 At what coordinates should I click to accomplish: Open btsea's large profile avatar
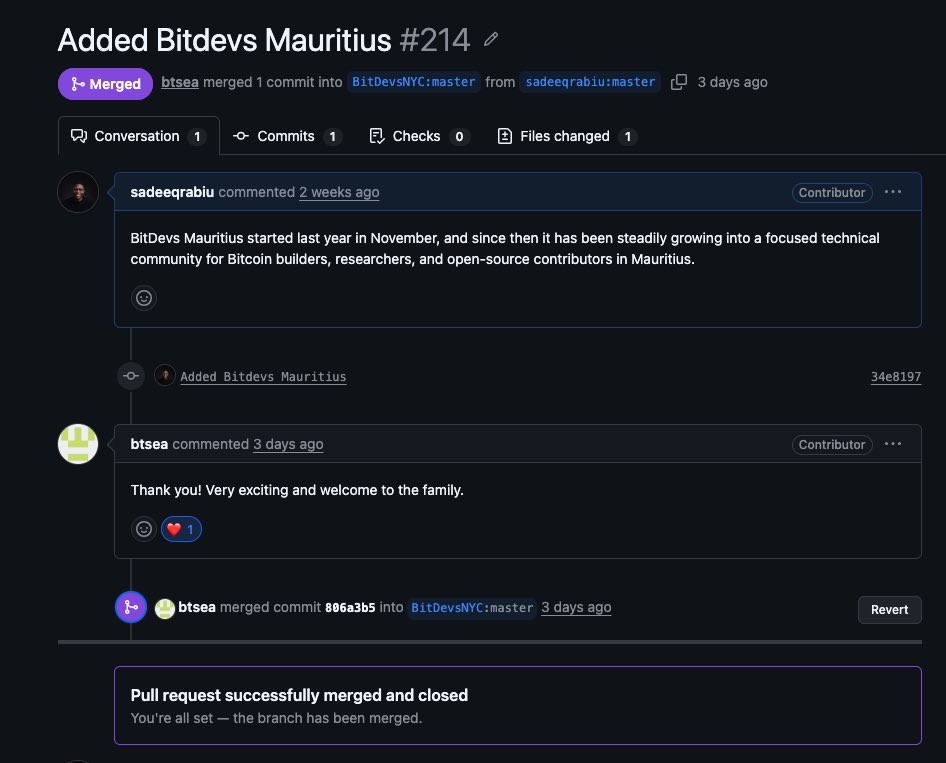coord(78,444)
